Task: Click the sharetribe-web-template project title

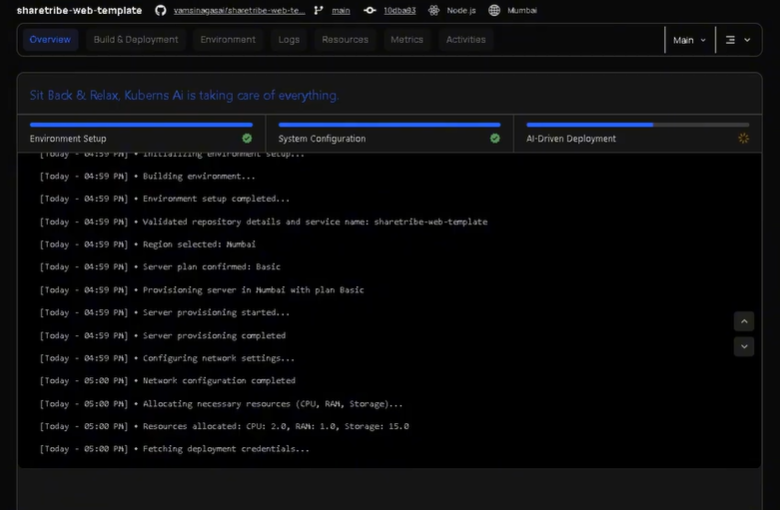Action: (80, 10)
